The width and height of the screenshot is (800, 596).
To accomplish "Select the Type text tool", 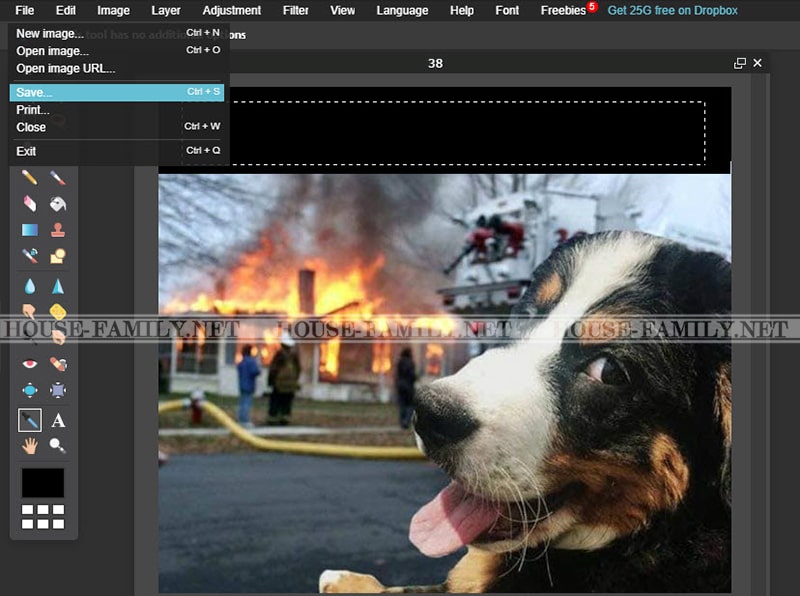I will click(x=58, y=420).
